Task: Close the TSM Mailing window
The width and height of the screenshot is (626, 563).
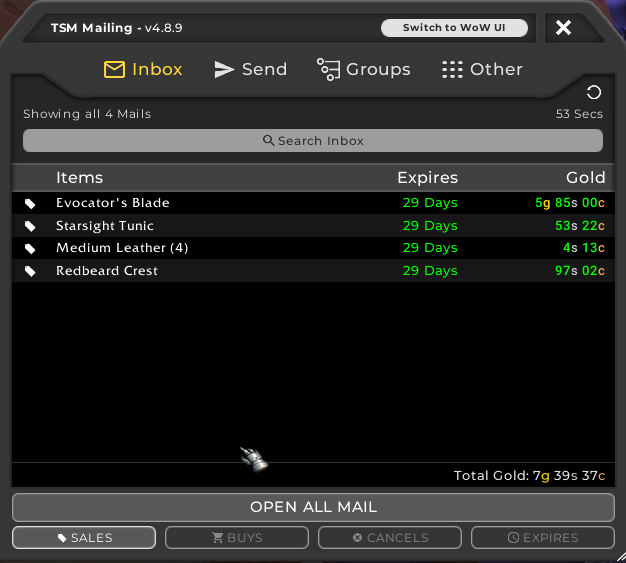Action: tap(563, 28)
